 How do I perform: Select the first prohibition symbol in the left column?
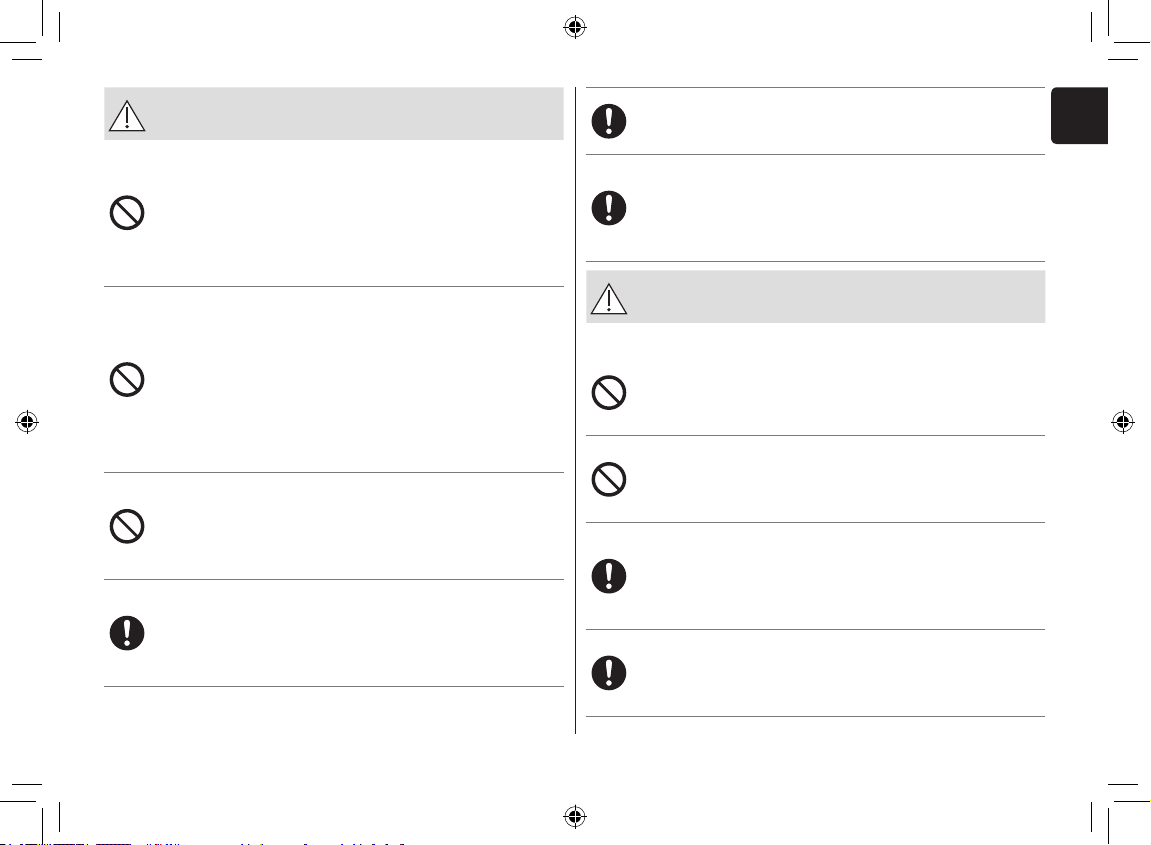point(127,213)
